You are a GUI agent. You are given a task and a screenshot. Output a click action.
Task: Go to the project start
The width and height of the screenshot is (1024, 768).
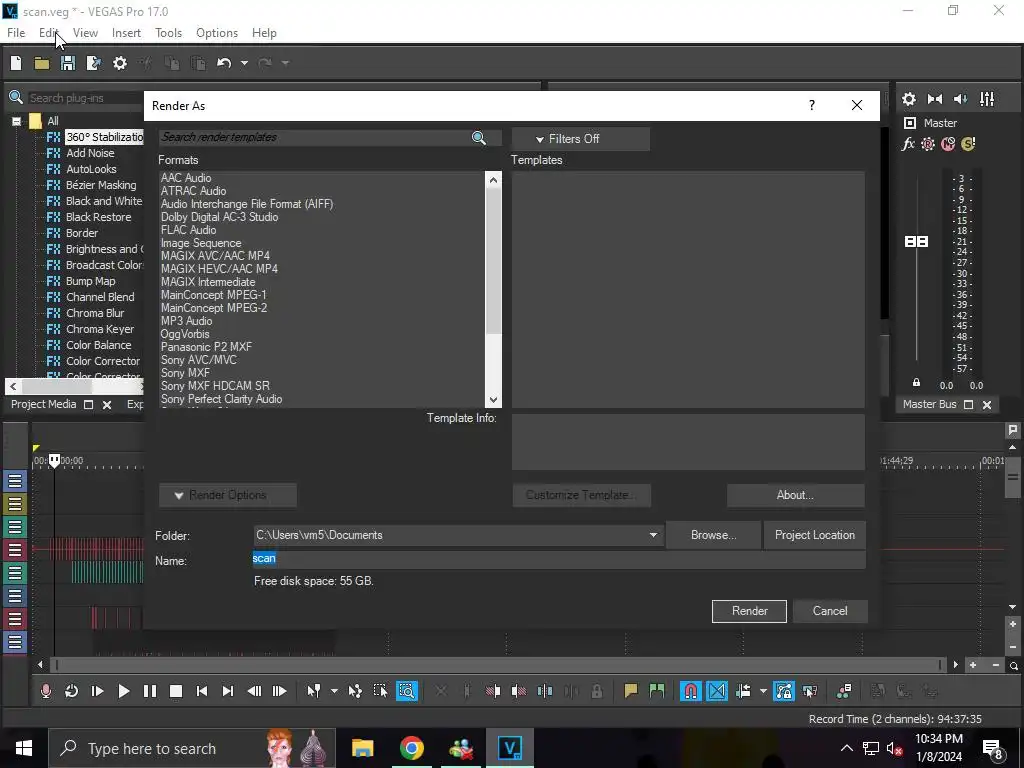coord(202,691)
